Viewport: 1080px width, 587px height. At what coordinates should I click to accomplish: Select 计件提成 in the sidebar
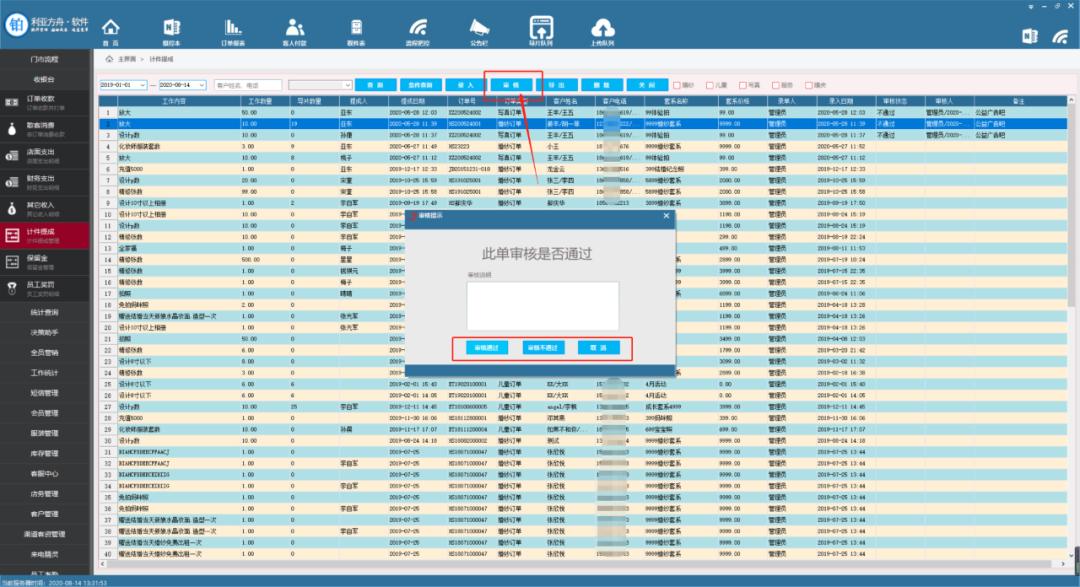(x=45, y=236)
